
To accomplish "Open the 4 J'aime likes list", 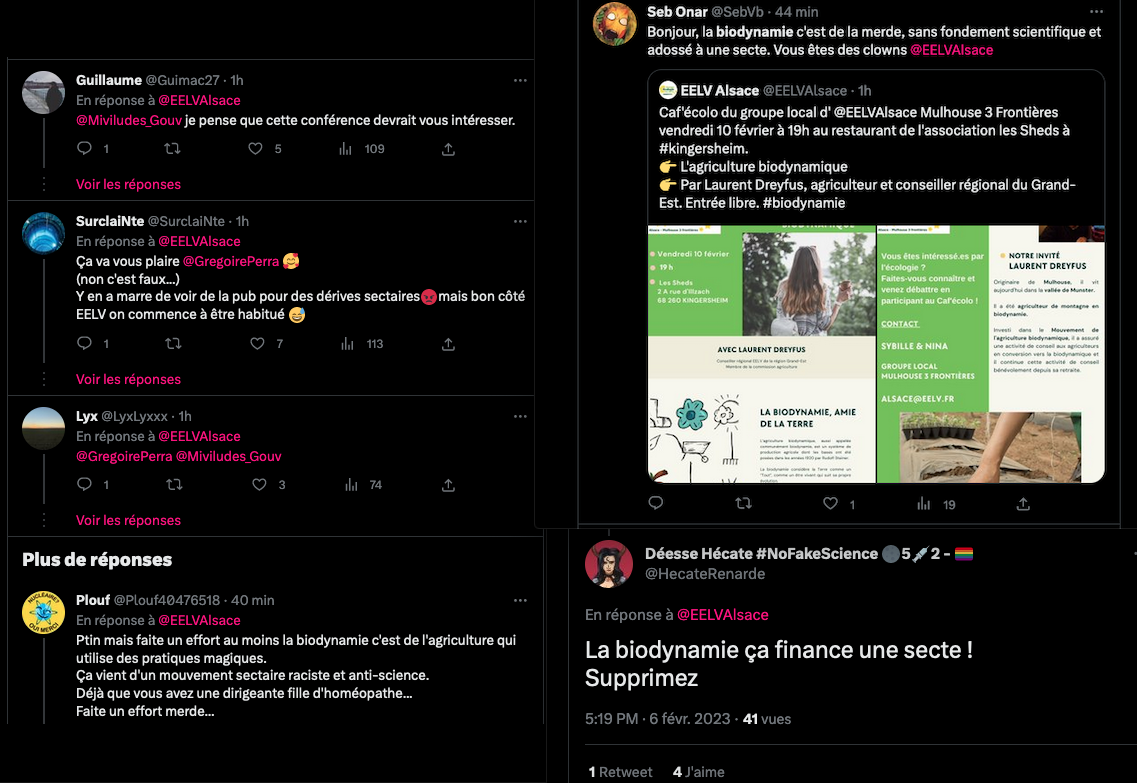I will (x=698, y=771).
